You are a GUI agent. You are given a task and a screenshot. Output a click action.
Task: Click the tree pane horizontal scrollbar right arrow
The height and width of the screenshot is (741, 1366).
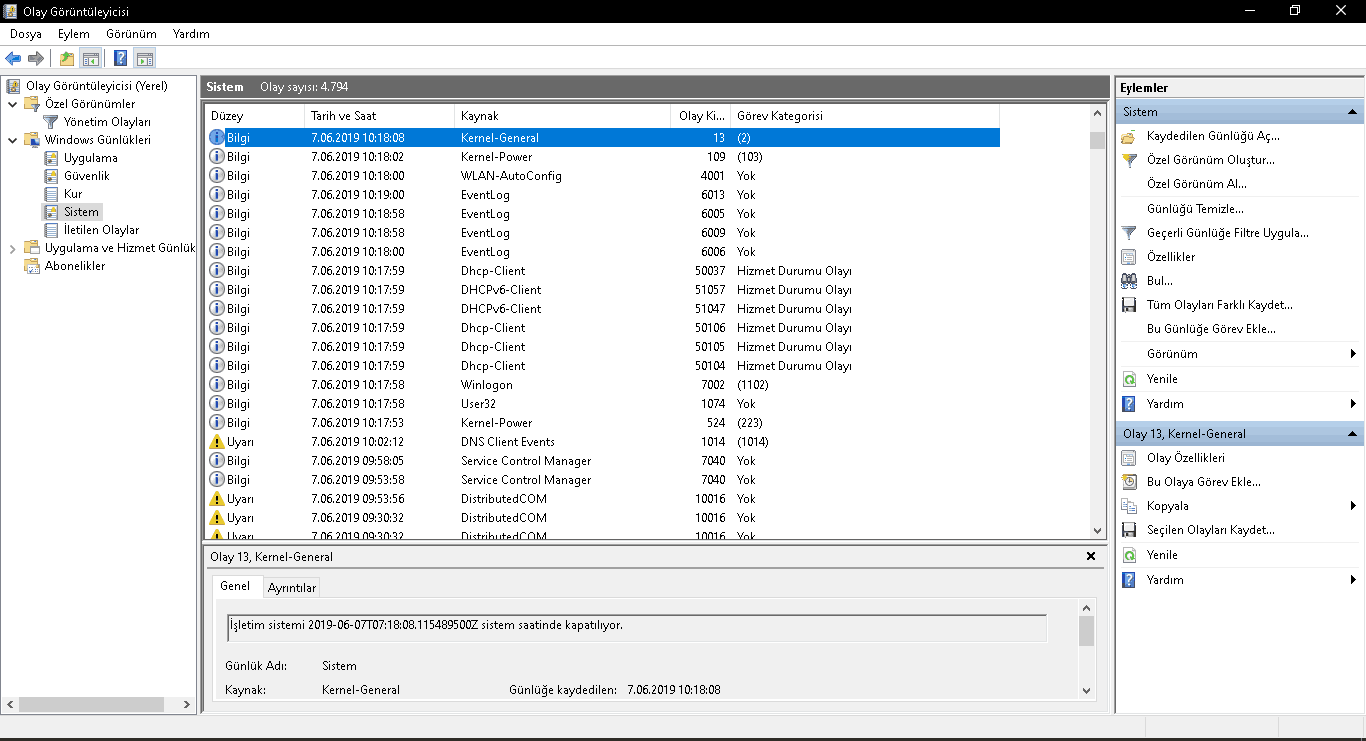click(x=186, y=705)
